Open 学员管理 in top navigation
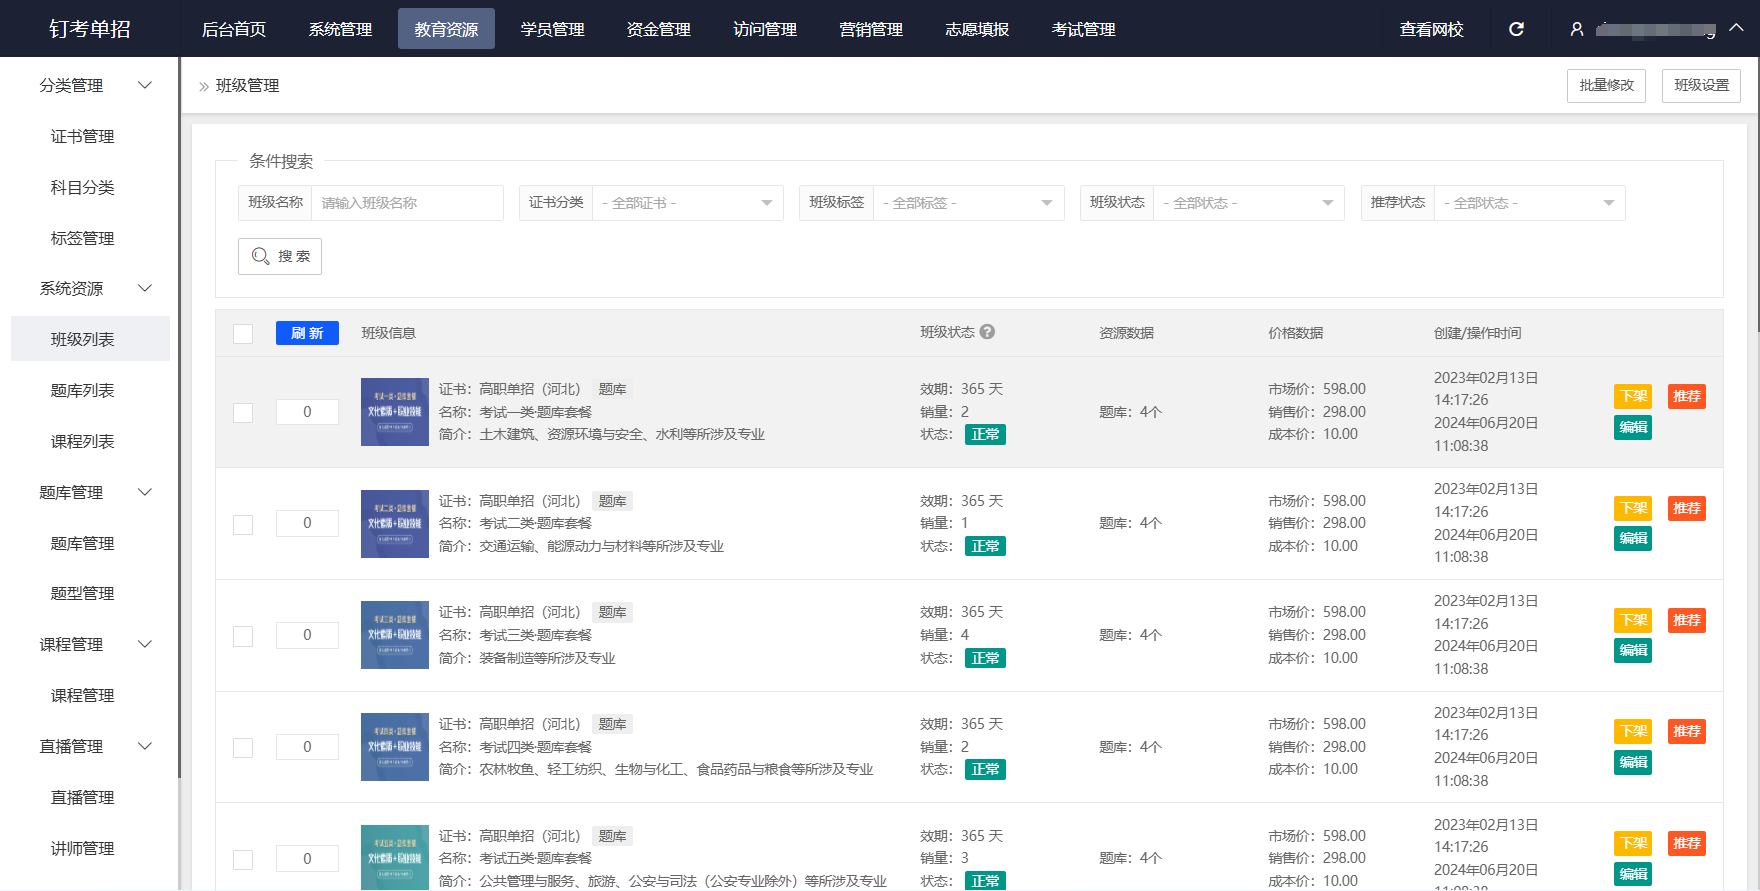This screenshot has width=1760, height=891. tap(552, 29)
